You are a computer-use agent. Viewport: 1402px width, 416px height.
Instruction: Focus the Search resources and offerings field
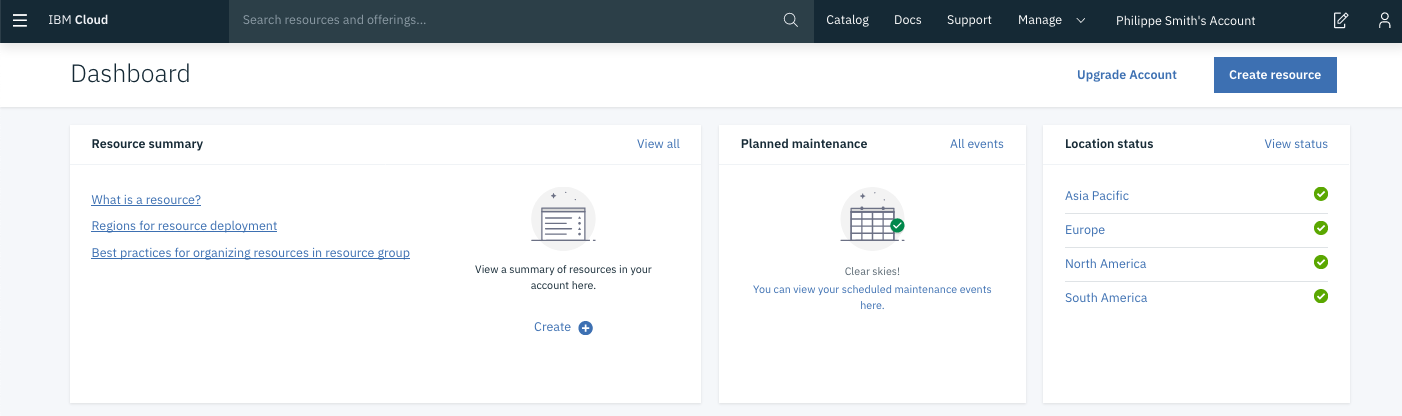pyautogui.click(x=505, y=20)
